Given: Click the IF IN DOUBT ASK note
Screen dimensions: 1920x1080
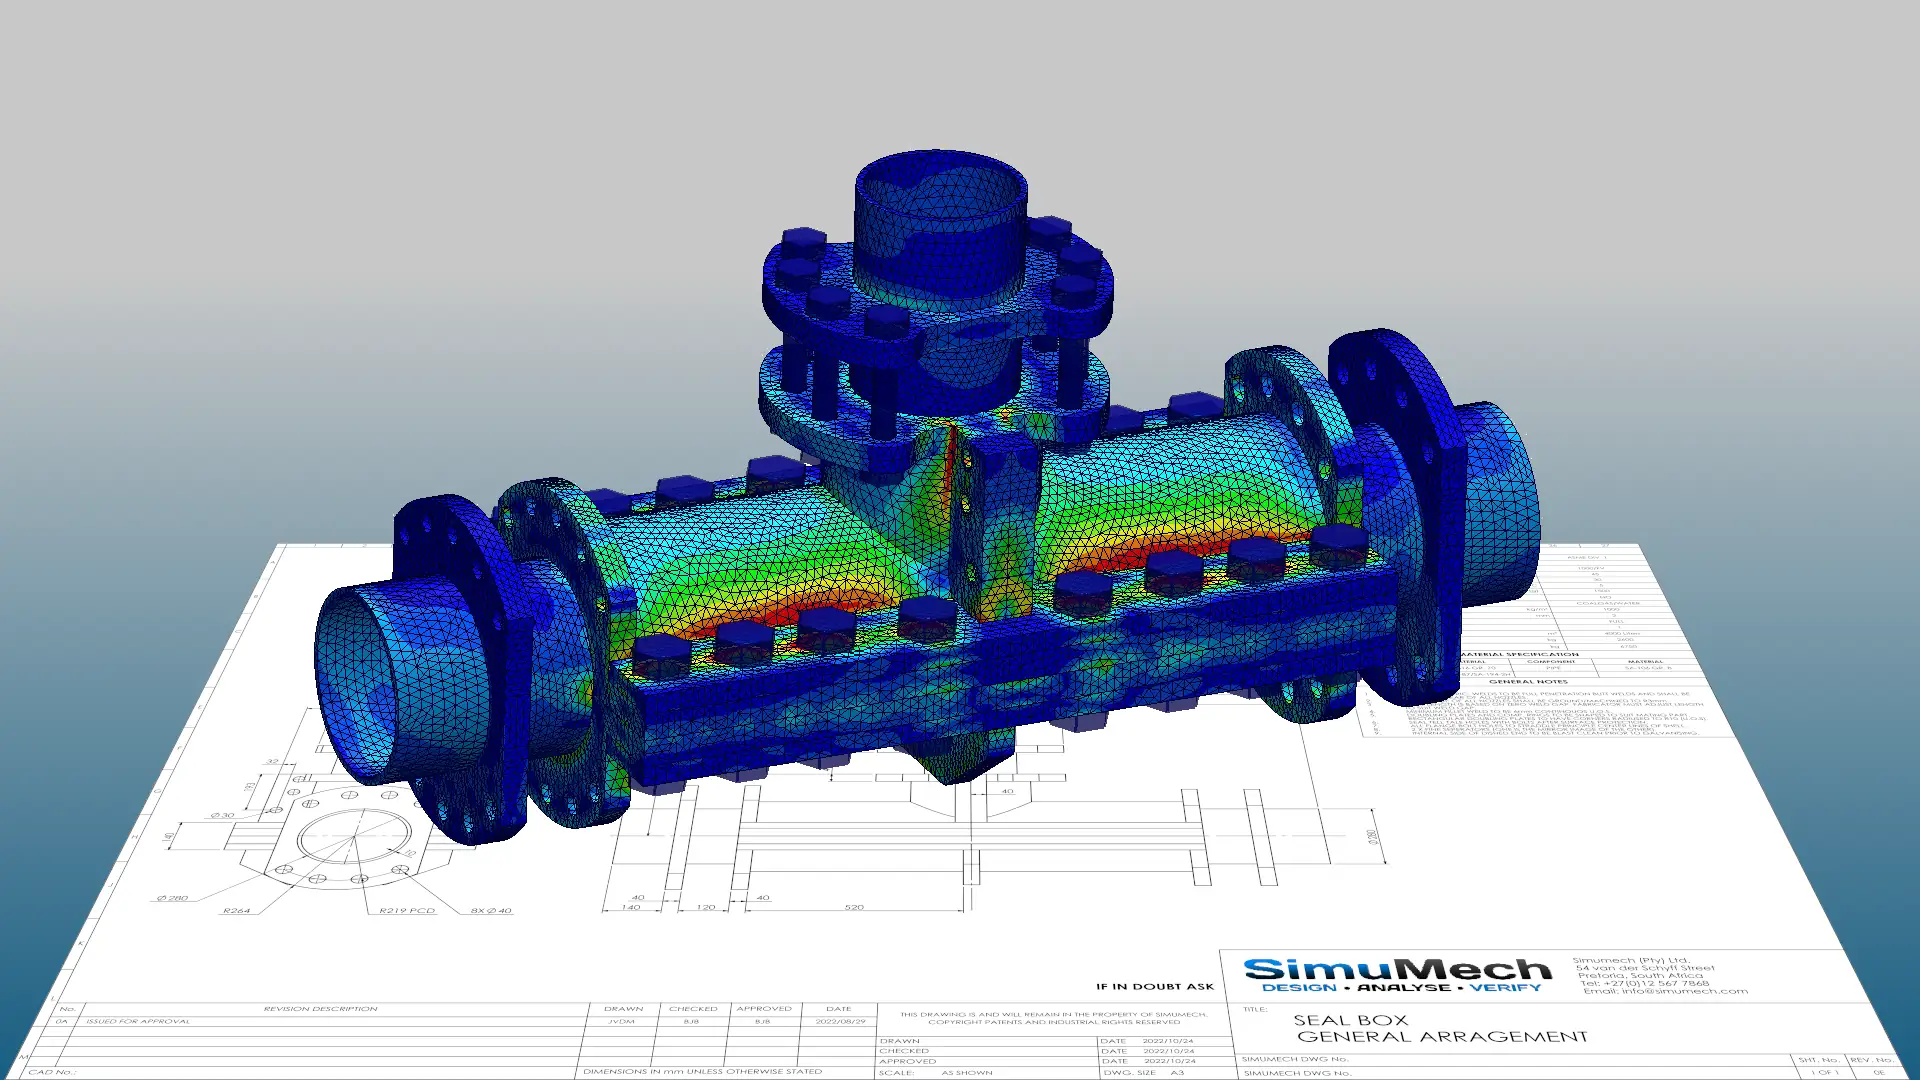Looking at the screenshot, I should pos(1154,986).
